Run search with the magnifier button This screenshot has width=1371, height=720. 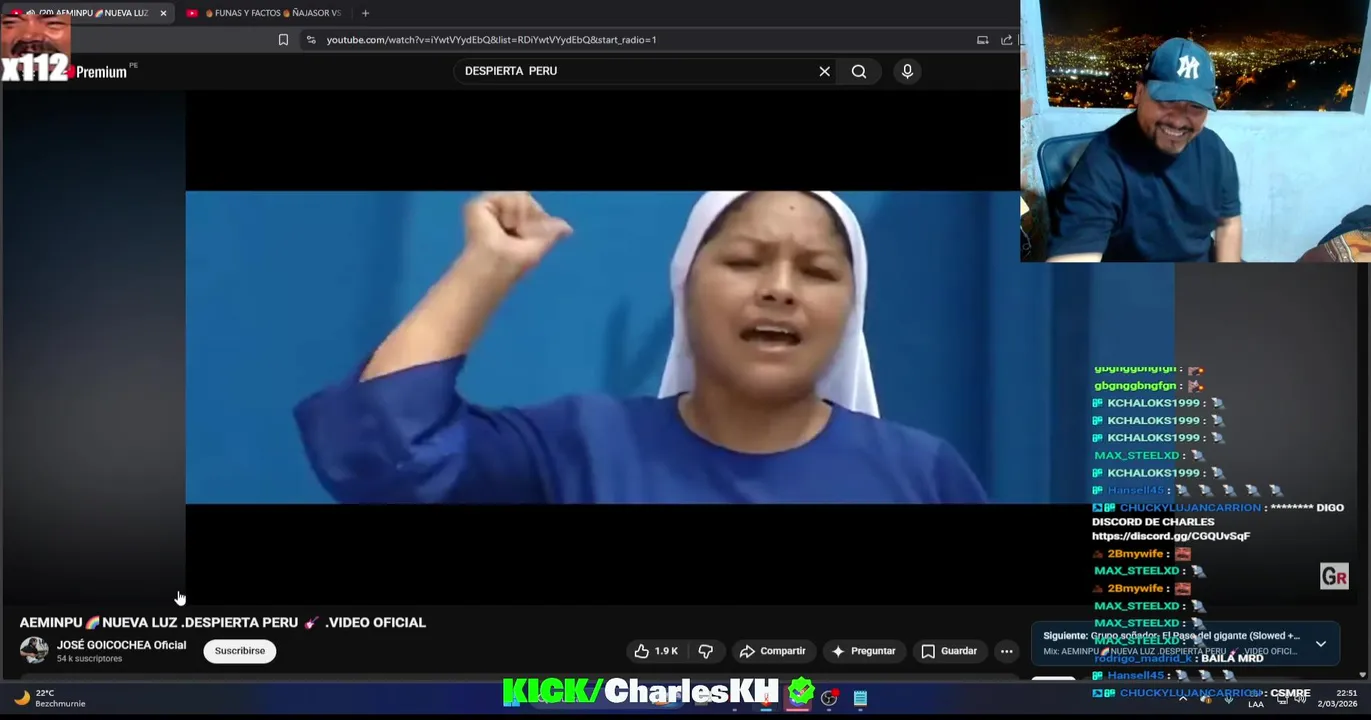coord(859,71)
